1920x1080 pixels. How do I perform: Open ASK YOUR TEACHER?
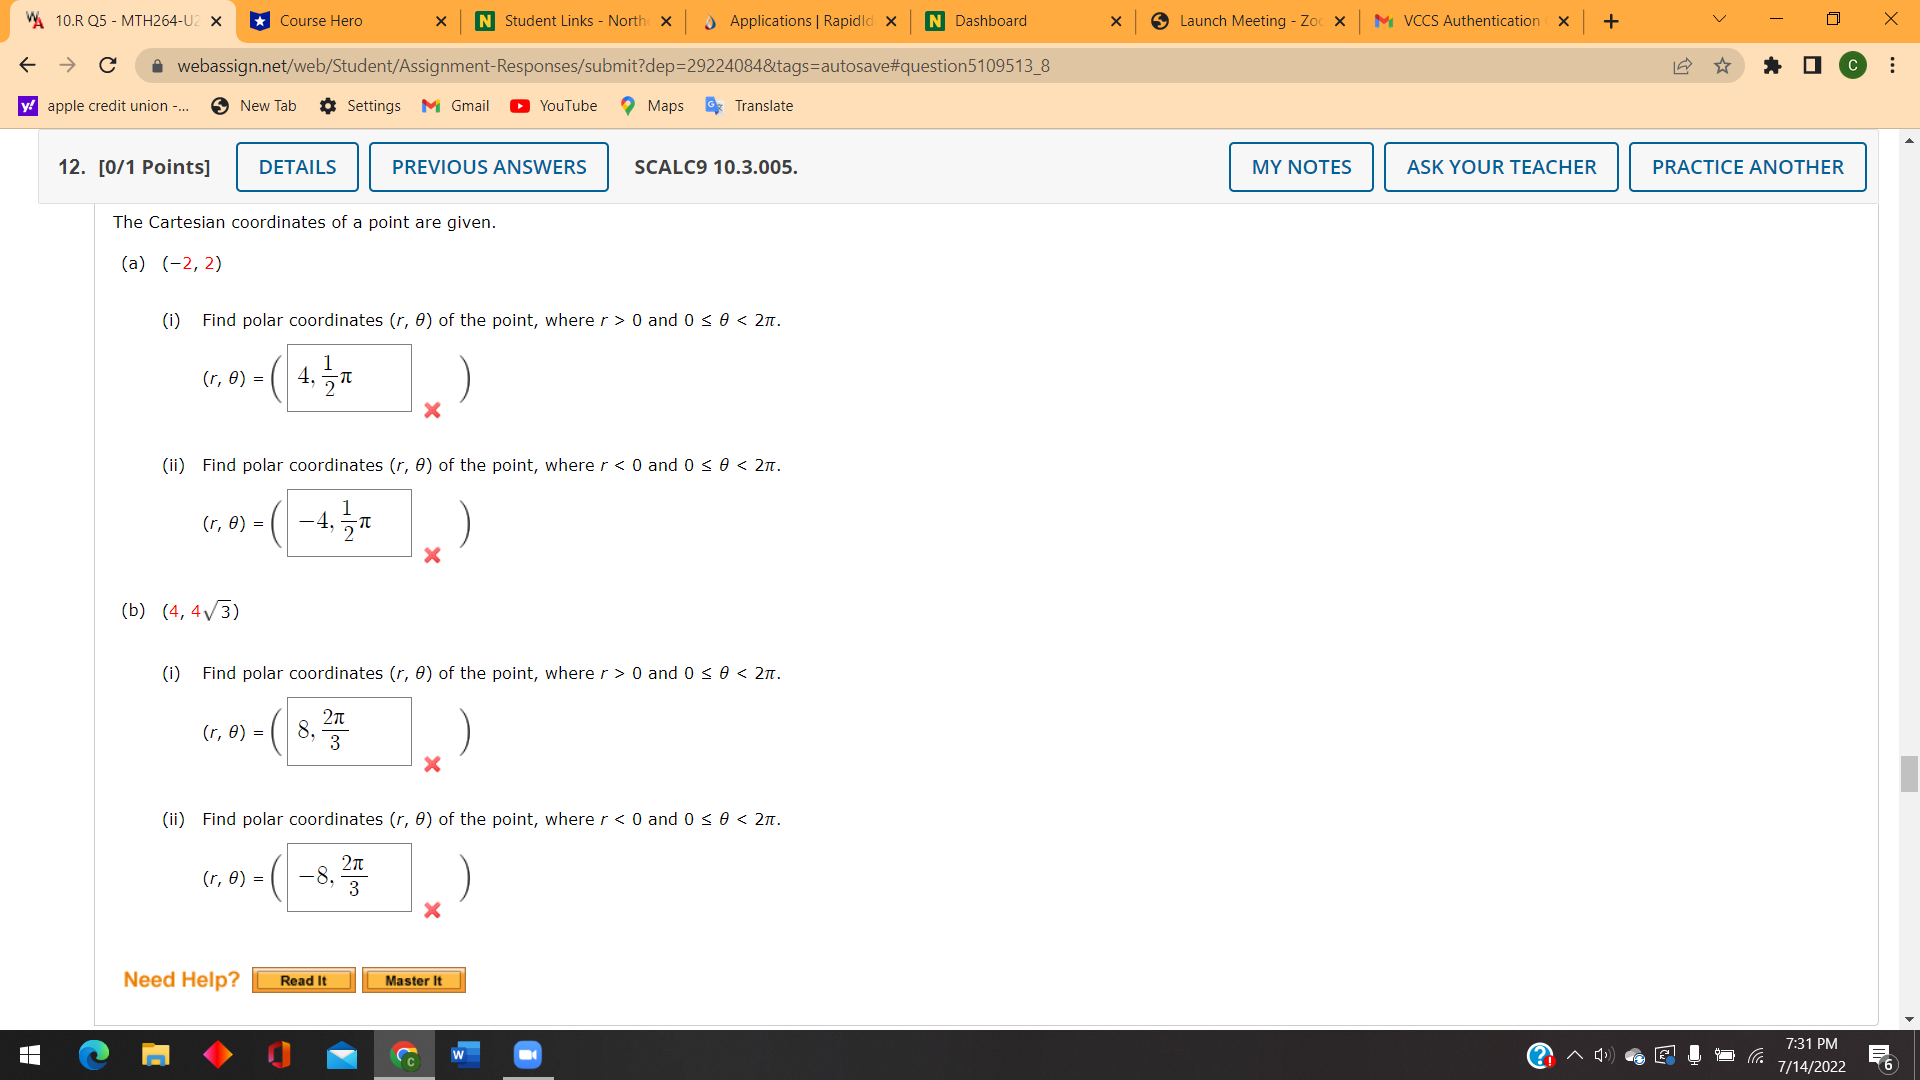click(x=1500, y=167)
